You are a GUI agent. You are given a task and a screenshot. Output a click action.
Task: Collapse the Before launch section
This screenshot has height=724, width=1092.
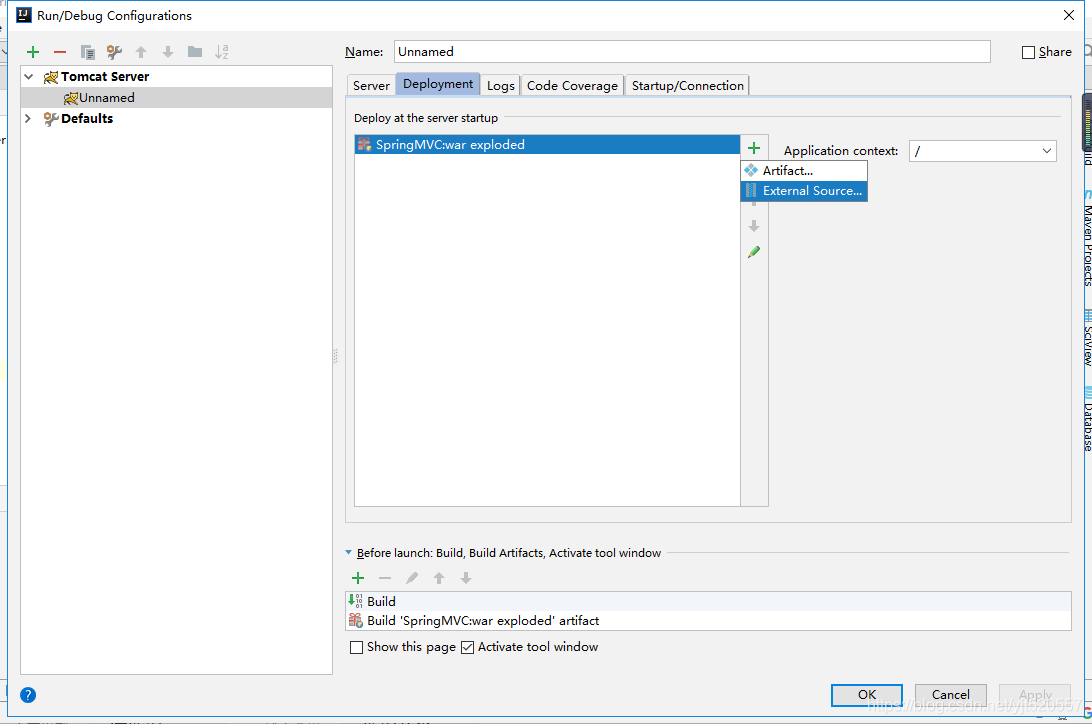[348, 553]
